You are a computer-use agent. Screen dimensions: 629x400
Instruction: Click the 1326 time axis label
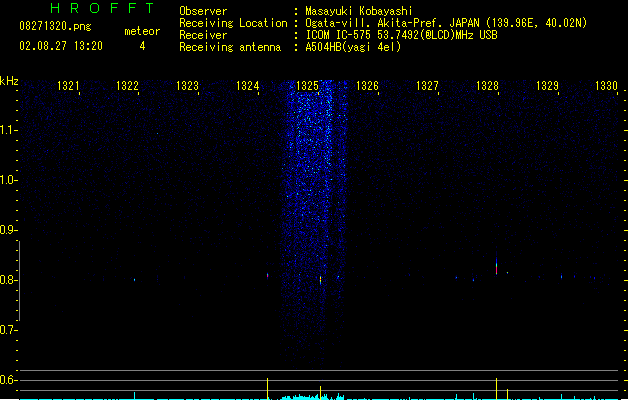367,85
